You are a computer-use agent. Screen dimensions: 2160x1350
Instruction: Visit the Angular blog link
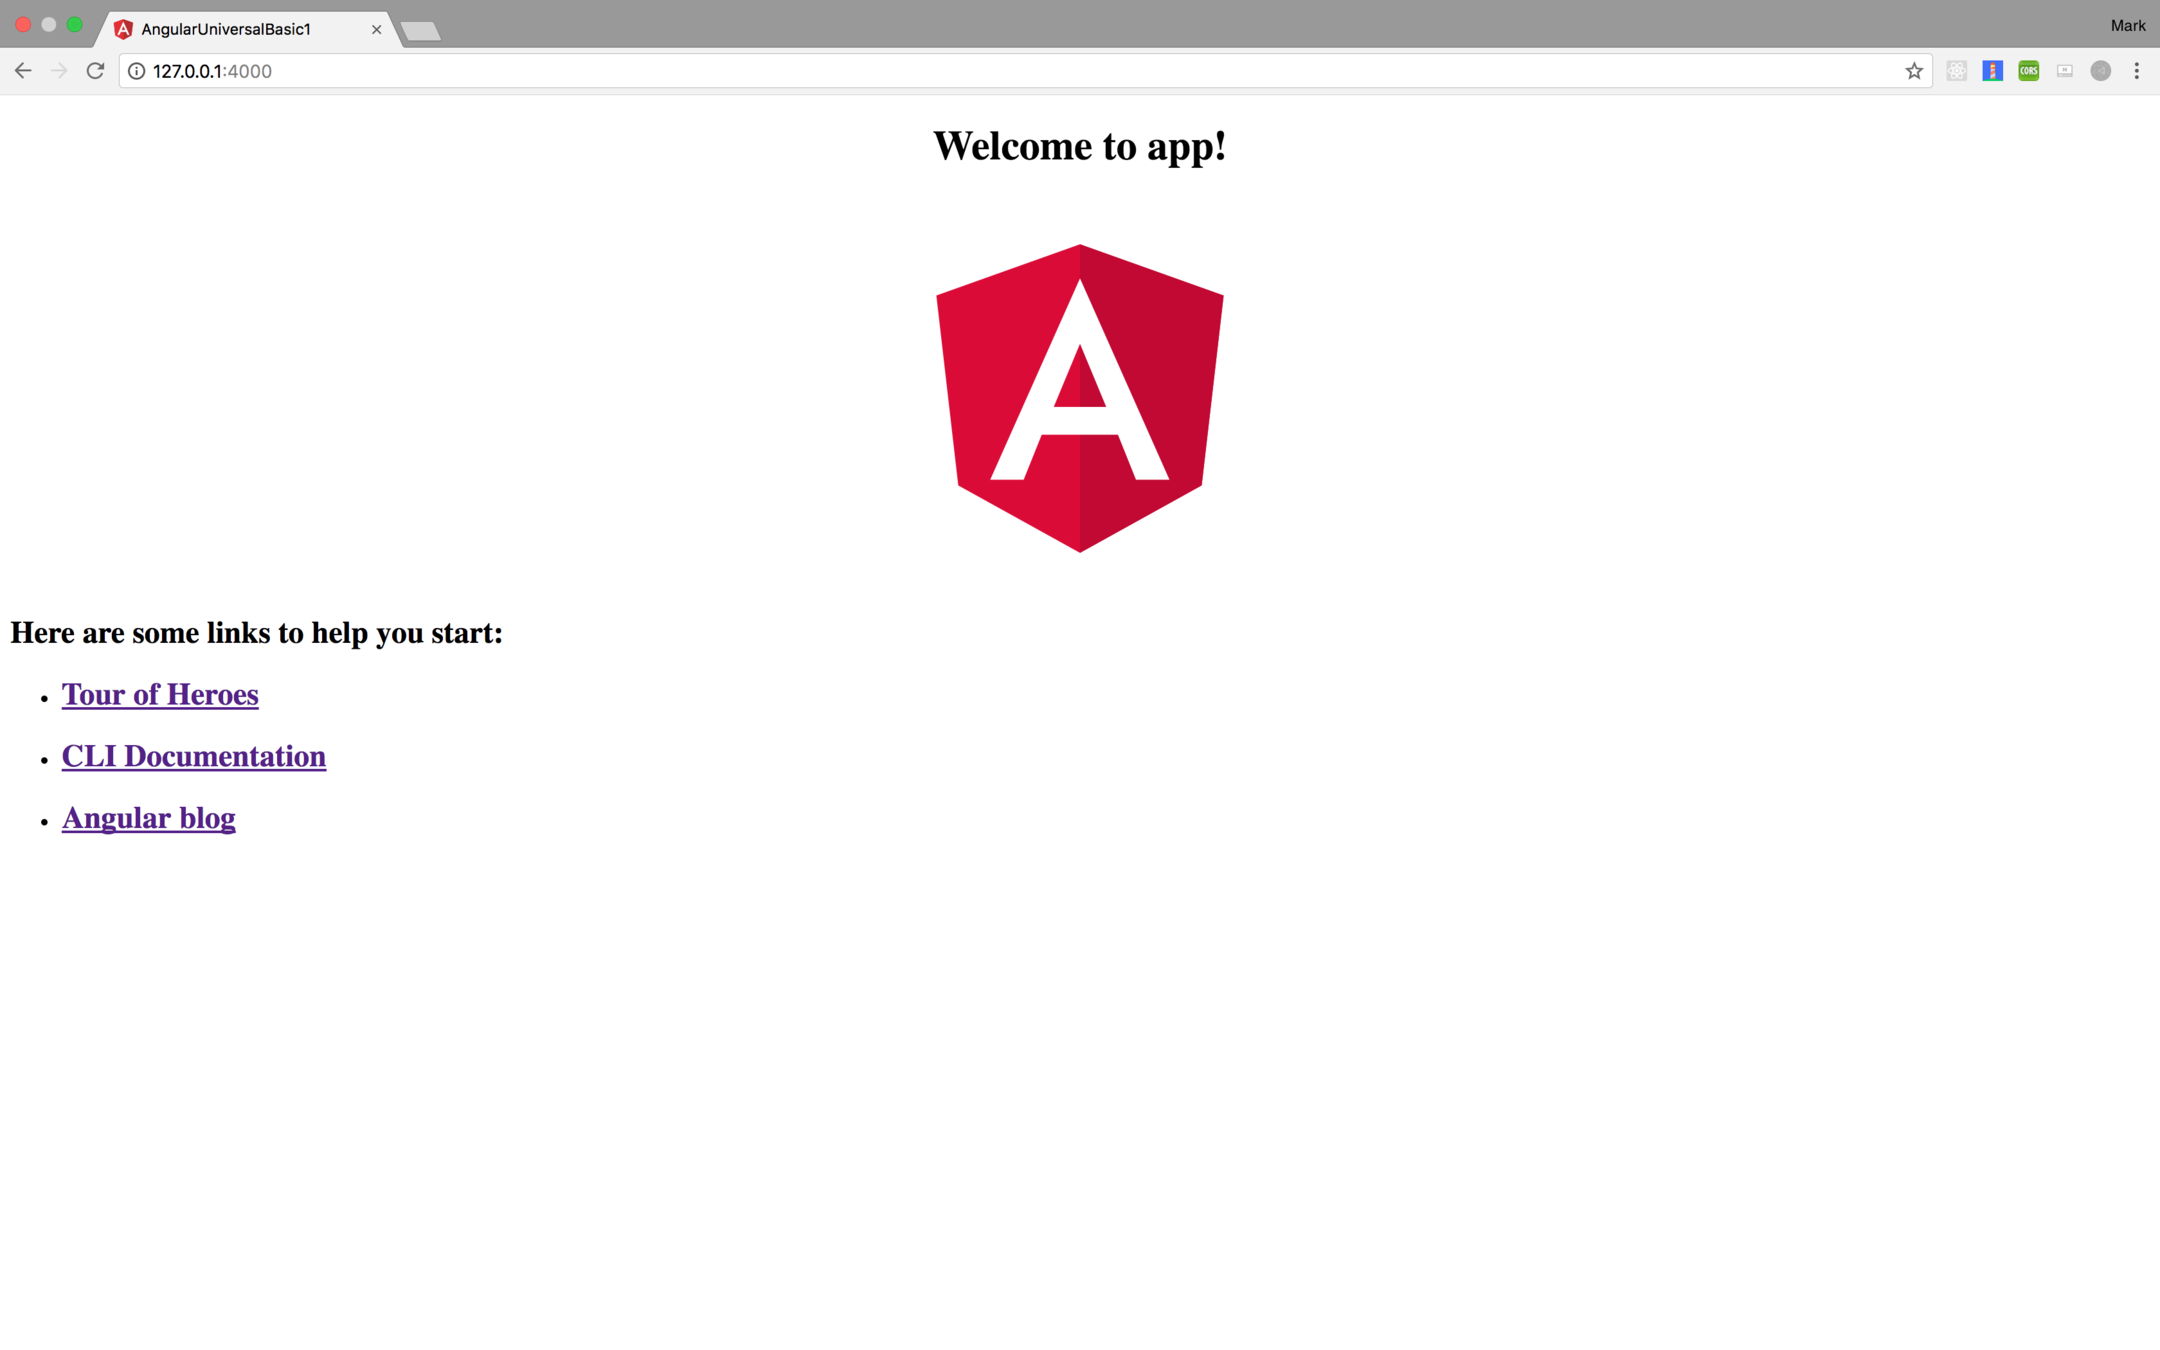click(148, 818)
